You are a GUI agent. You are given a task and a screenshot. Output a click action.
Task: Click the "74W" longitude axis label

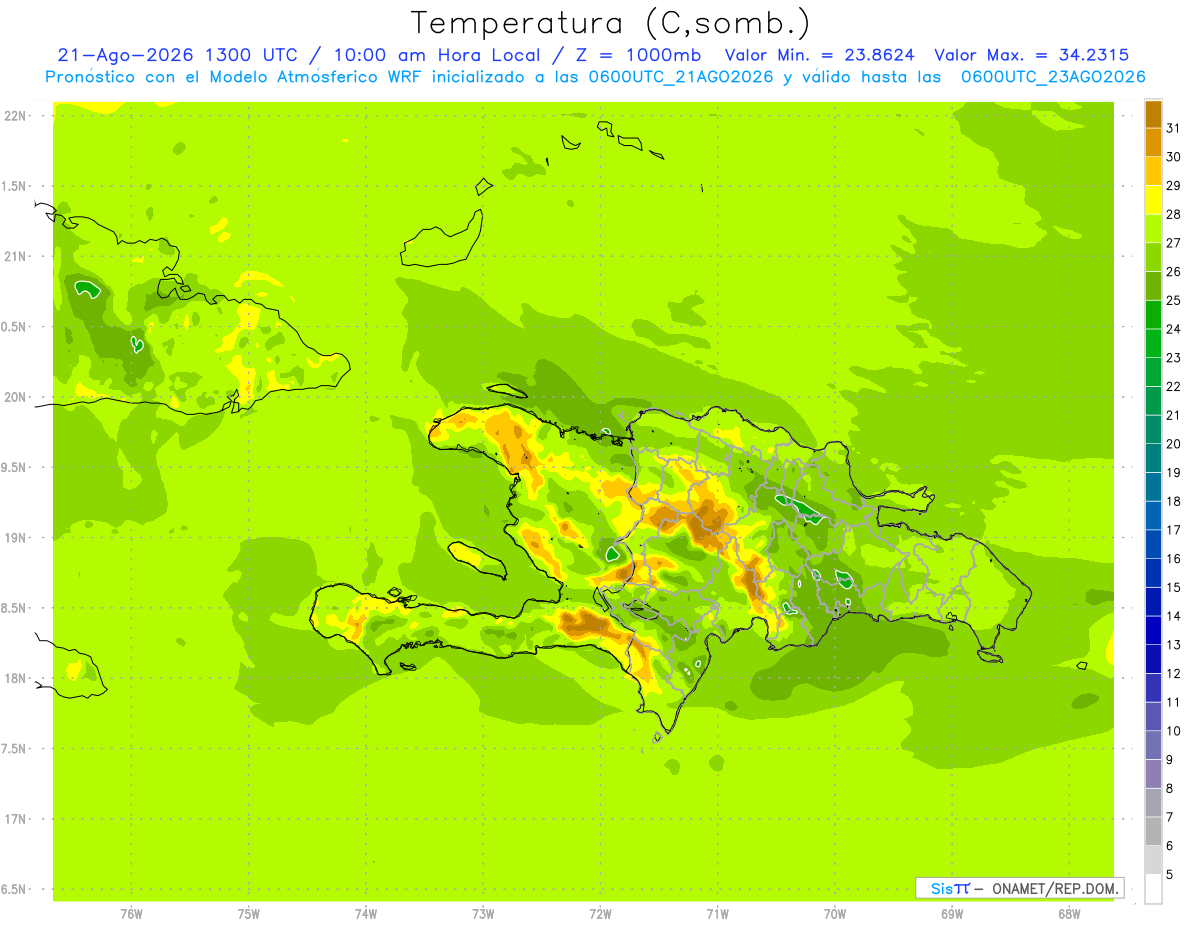click(366, 913)
